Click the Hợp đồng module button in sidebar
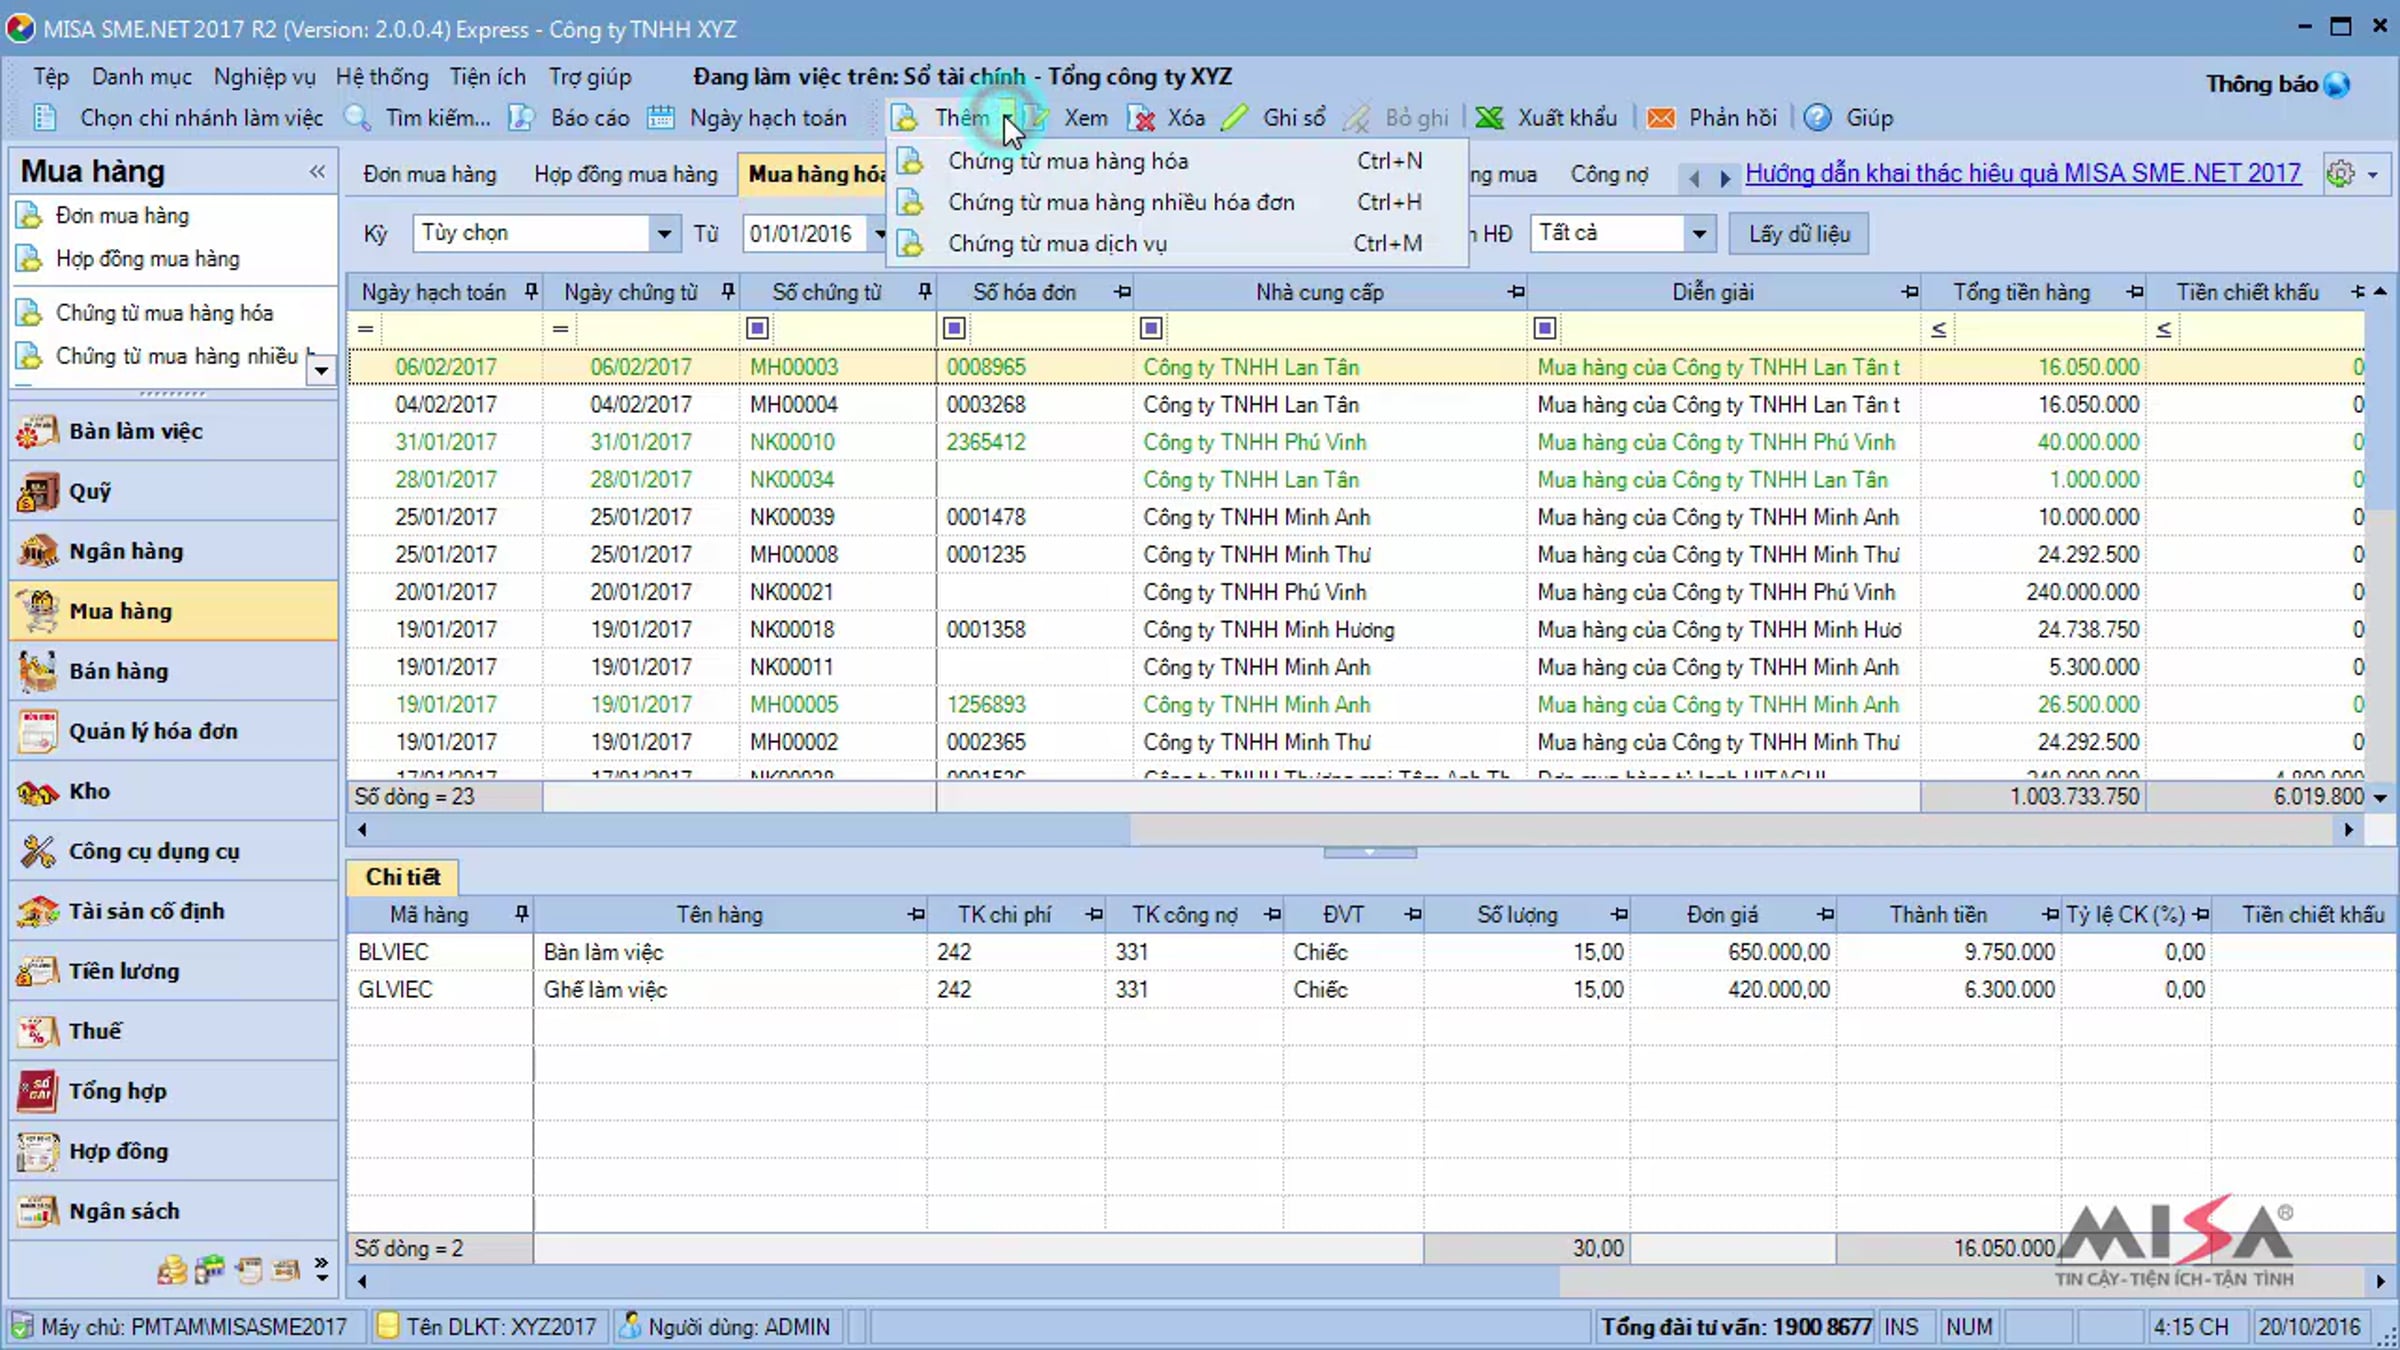The width and height of the screenshot is (2400, 1350). 174,1151
